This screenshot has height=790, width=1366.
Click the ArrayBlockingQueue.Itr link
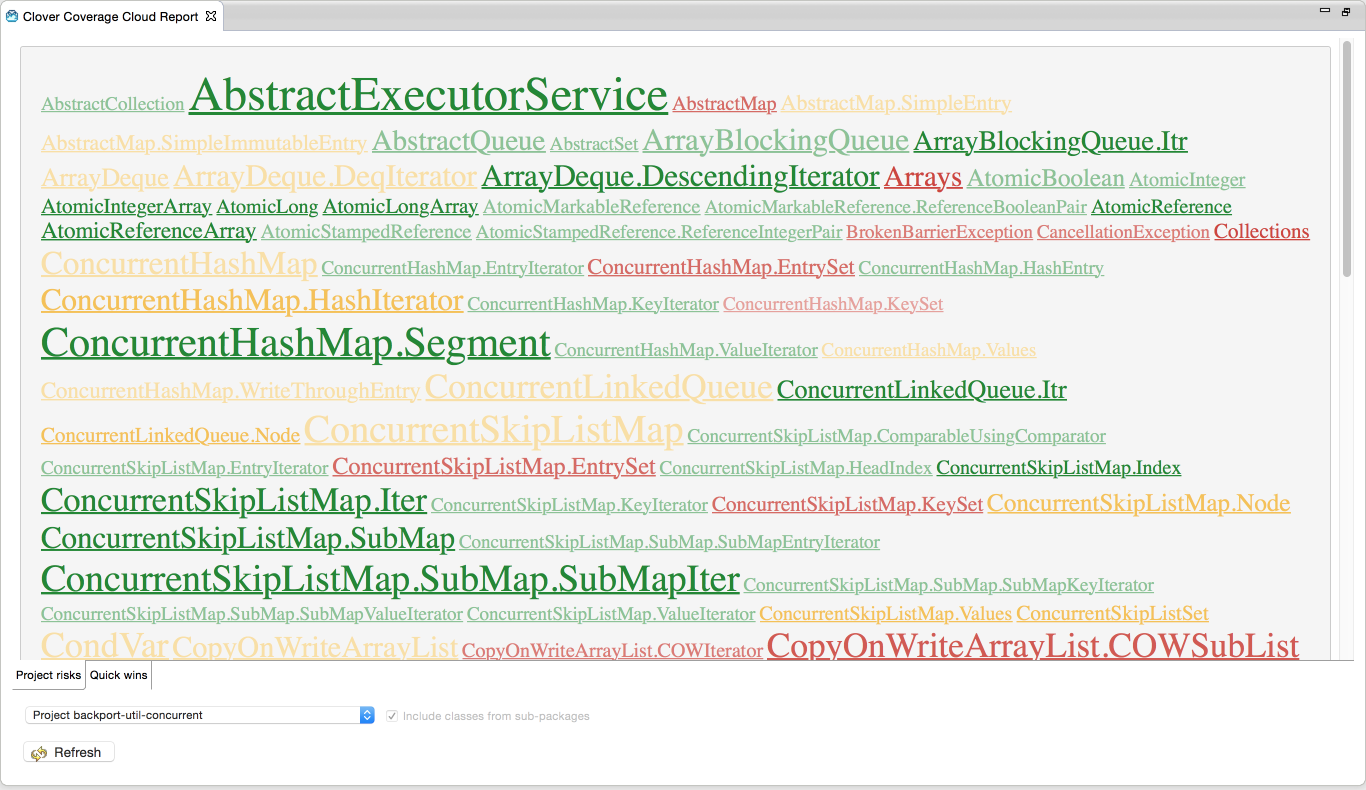(x=1050, y=141)
